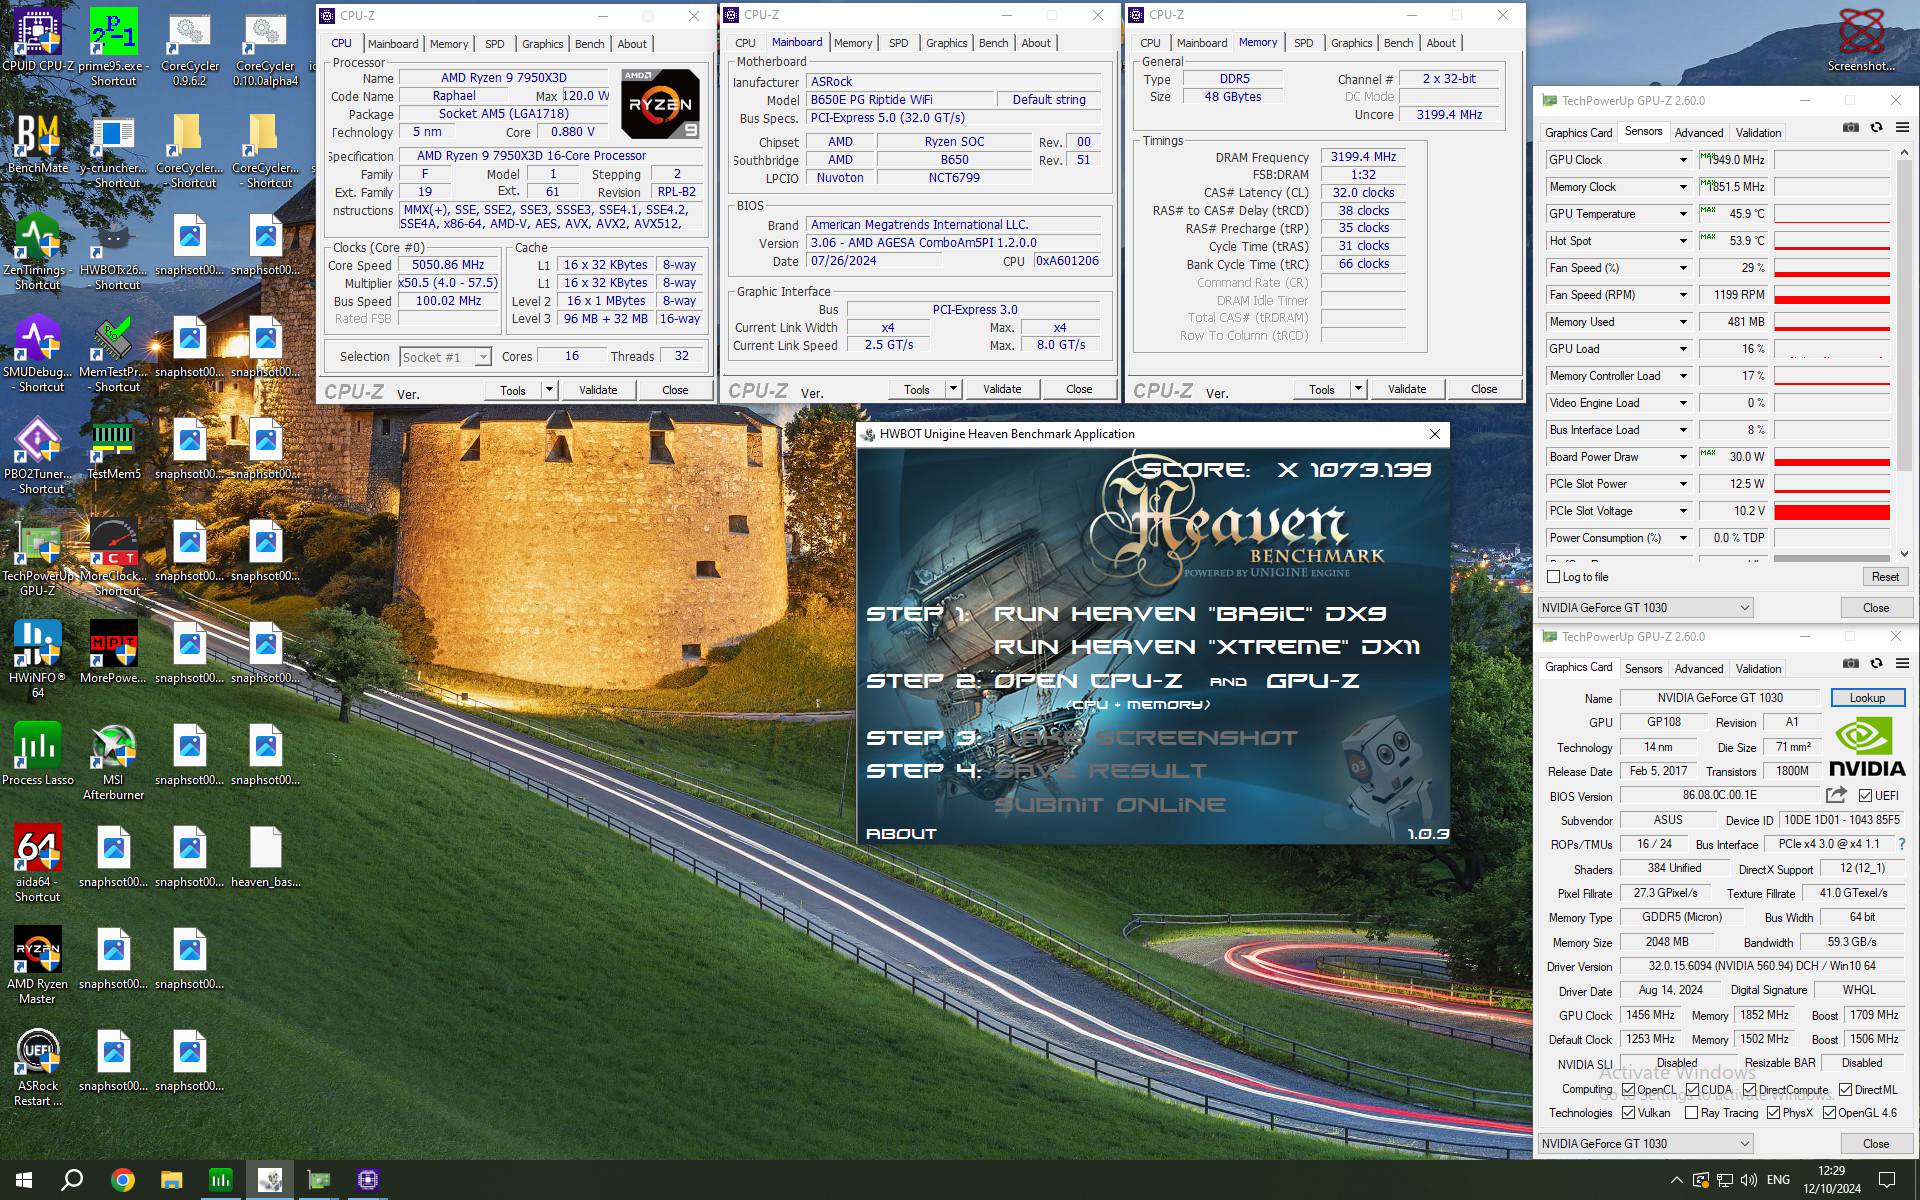This screenshot has height=1200, width=1920.
Task: Open heaven_bas... file on desktop
Action: [266, 857]
